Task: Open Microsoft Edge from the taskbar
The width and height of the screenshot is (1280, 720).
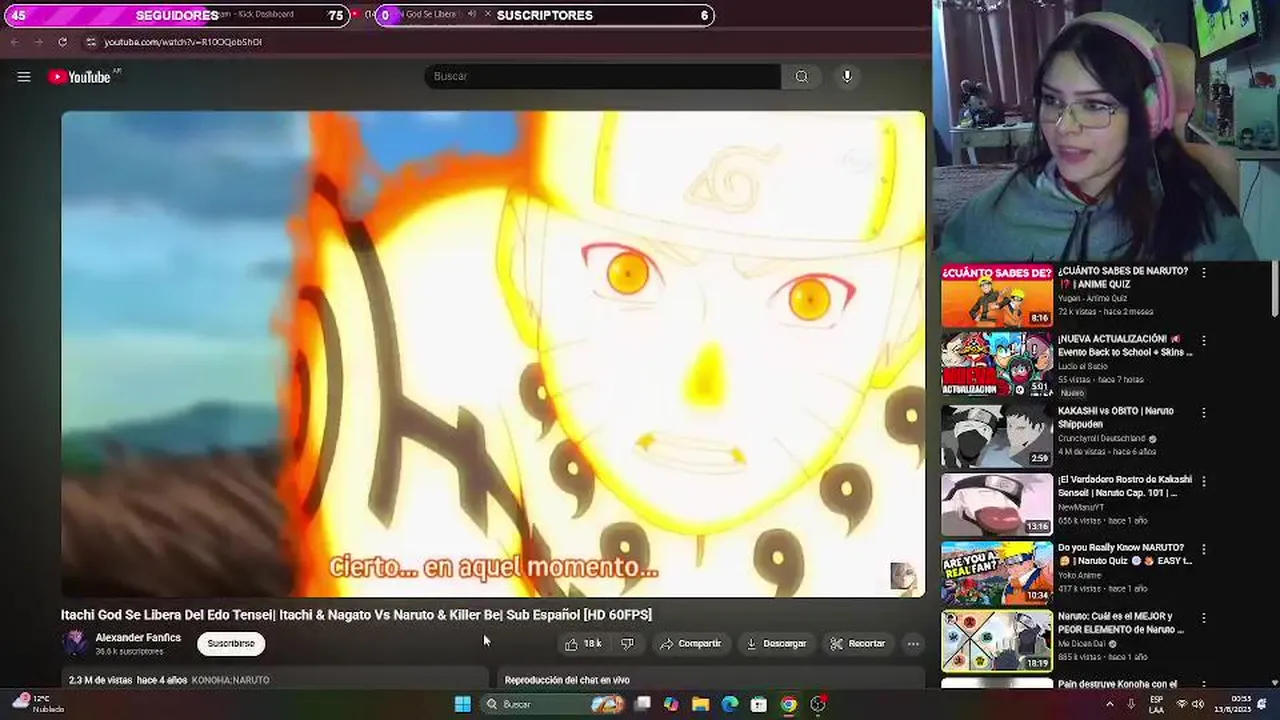Action: (x=730, y=704)
